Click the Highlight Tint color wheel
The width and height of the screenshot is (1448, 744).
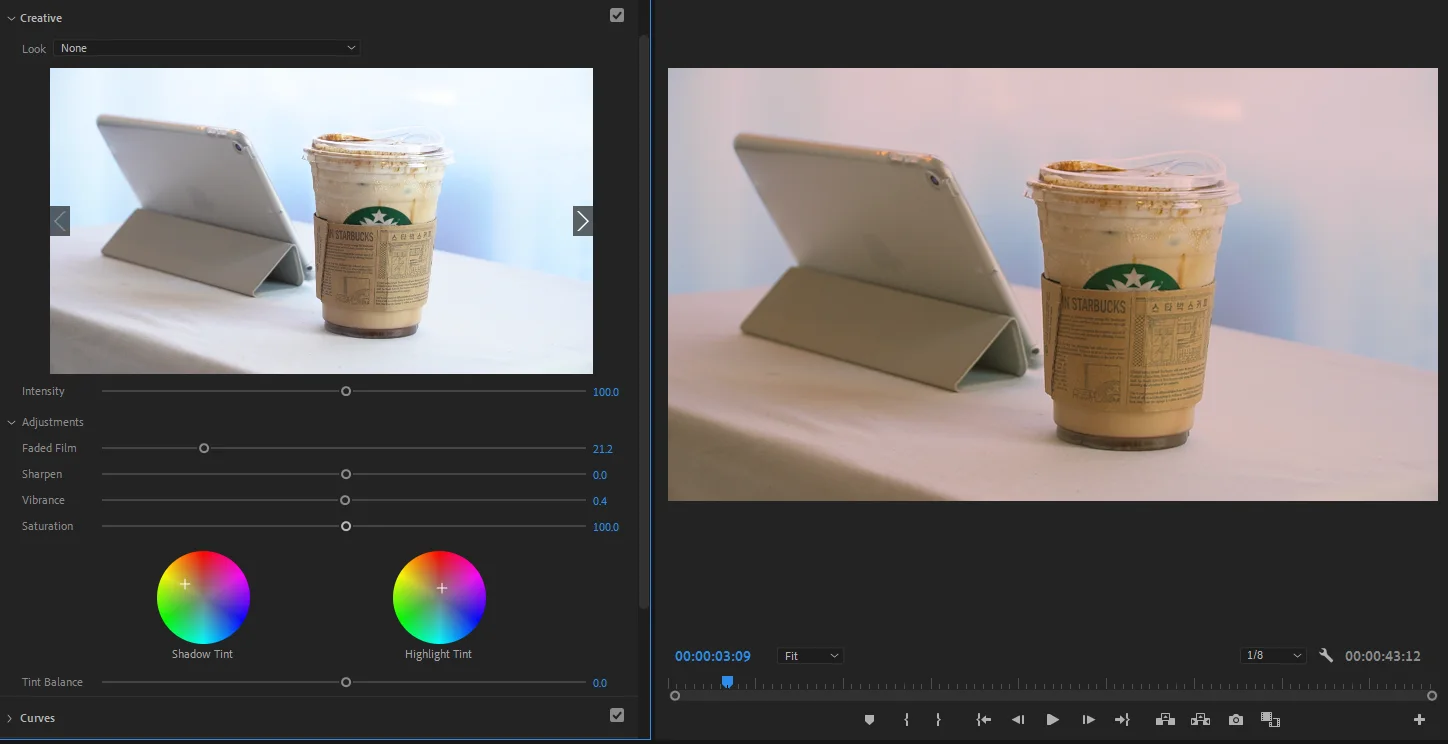click(439, 597)
